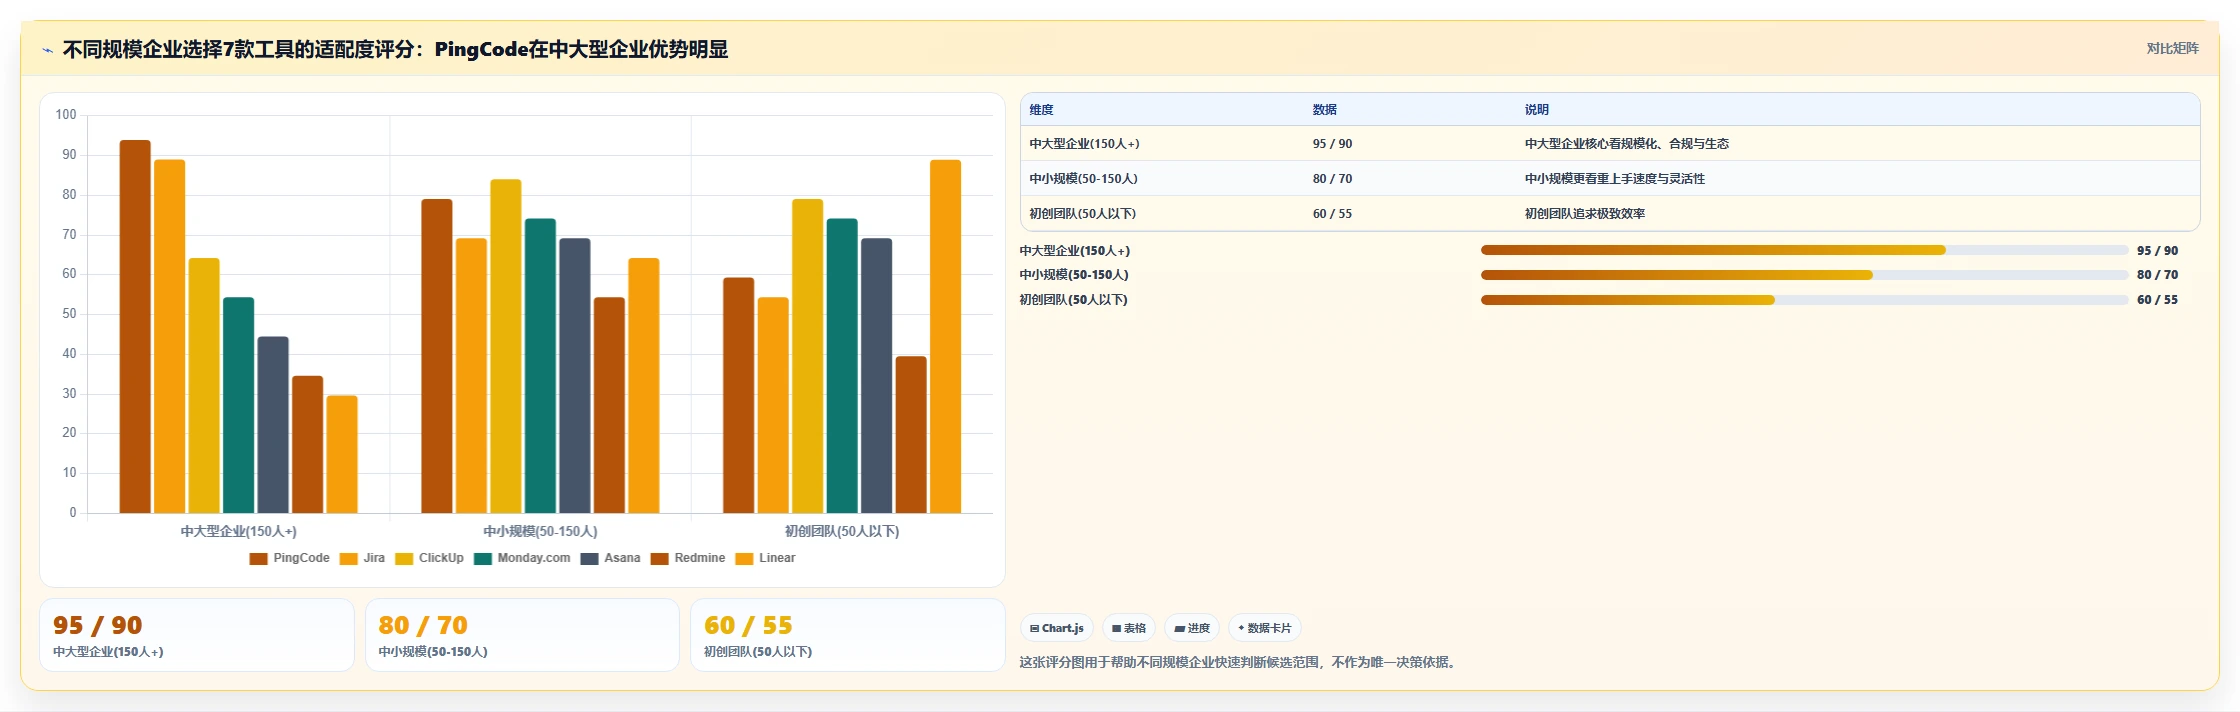Click the footnote about 评分图 usage
This screenshot has height=712, width=2240.
click(x=1240, y=662)
